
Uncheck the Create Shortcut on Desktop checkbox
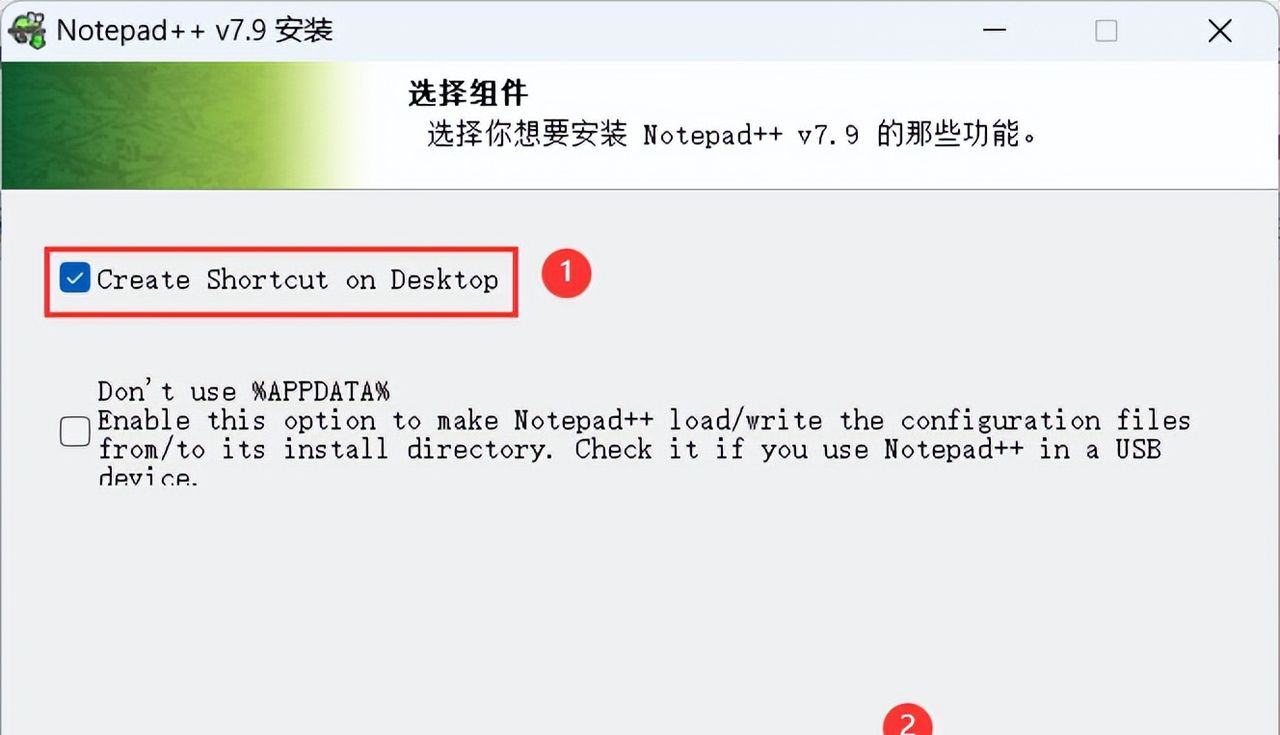pyautogui.click(x=75, y=279)
